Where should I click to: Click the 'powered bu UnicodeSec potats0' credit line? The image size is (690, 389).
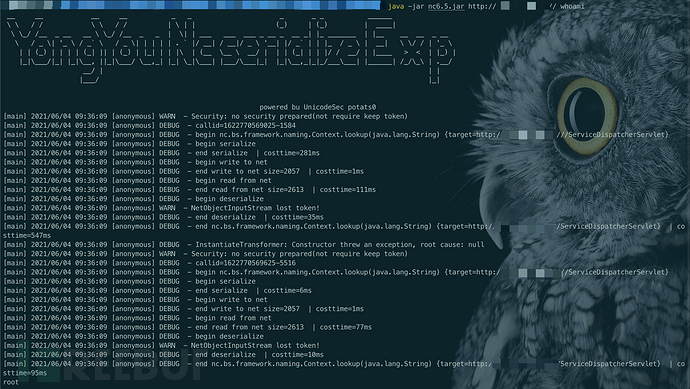tap(317, 107)
